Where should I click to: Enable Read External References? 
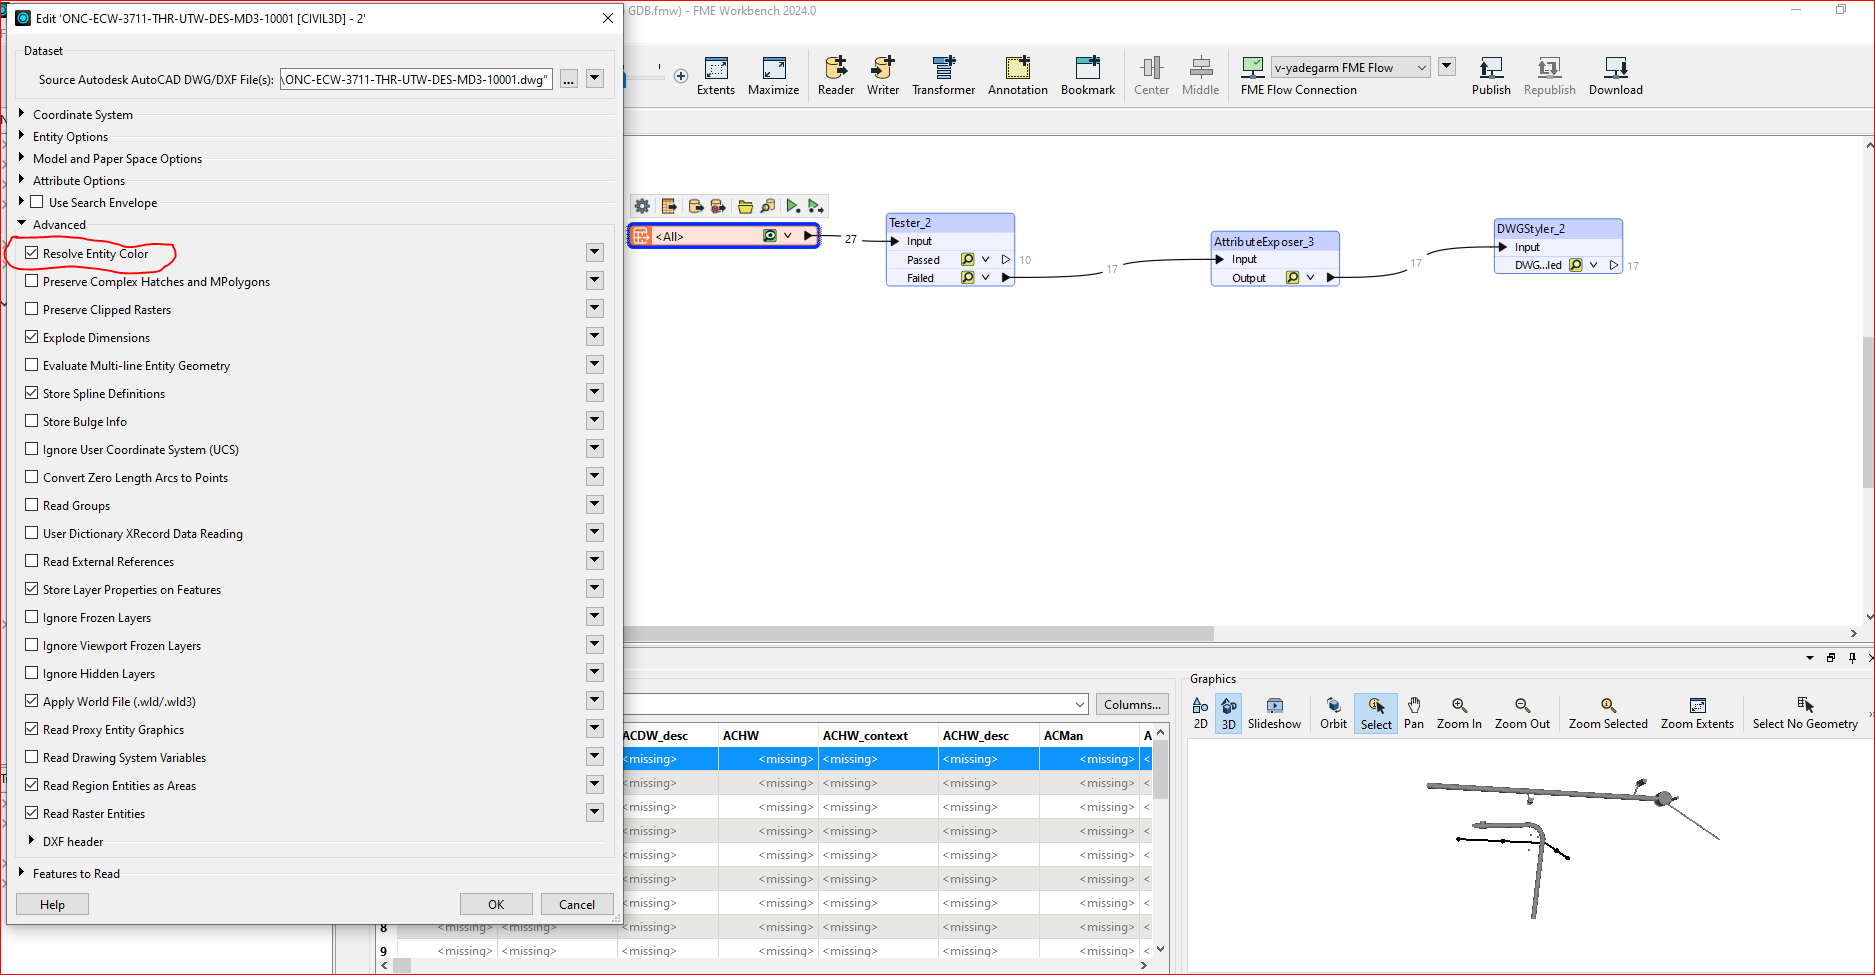coord(32,561)
